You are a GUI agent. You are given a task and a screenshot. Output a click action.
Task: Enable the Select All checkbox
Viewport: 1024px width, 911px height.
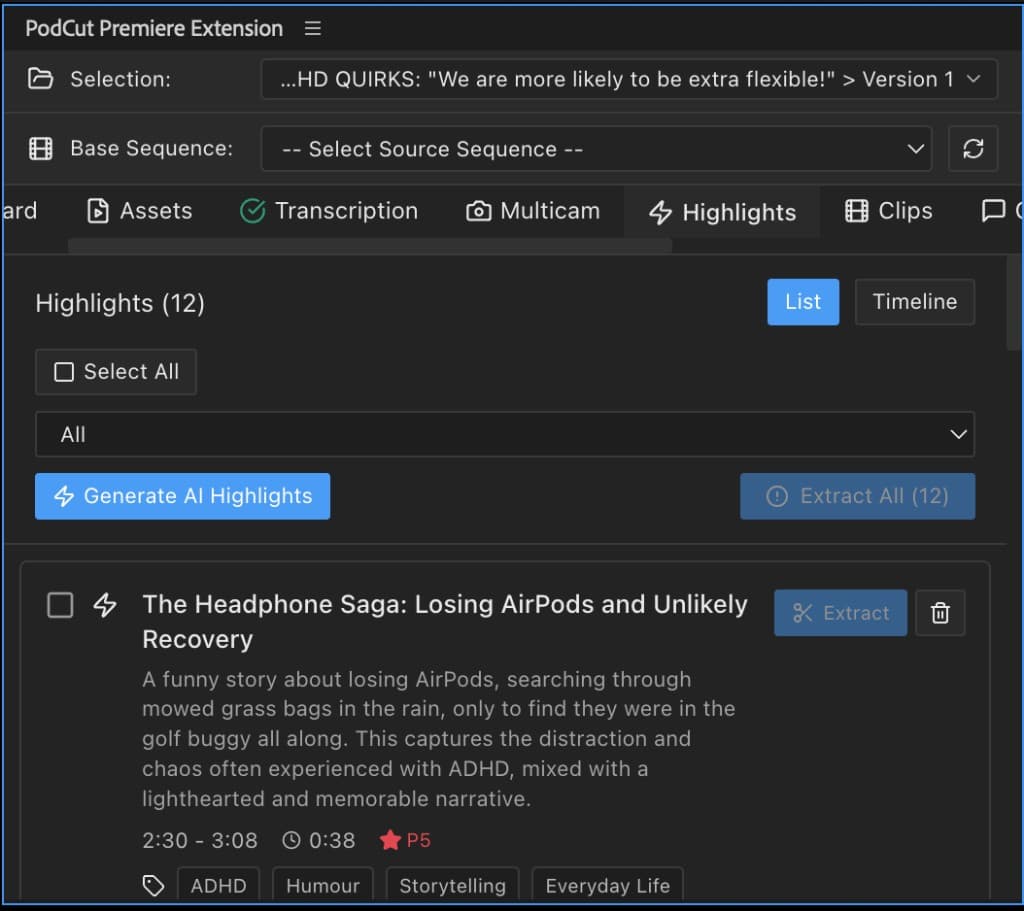63,371
